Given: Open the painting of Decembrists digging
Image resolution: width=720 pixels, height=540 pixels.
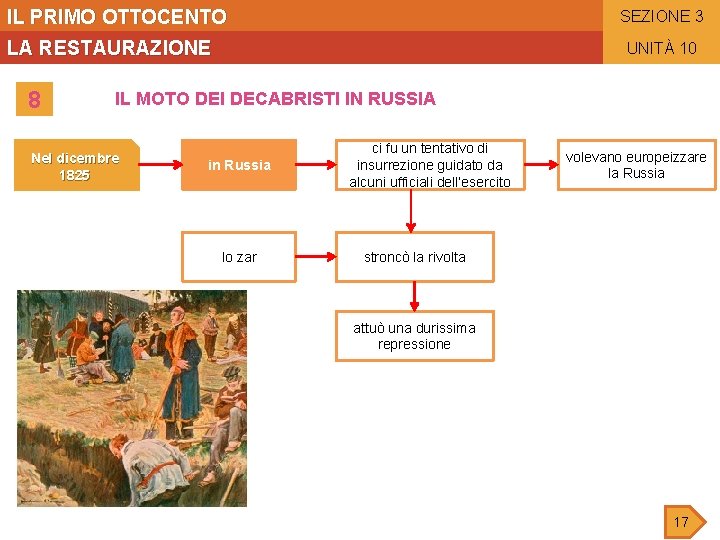Looking at the screenshot, I should [x=132, y=398].
